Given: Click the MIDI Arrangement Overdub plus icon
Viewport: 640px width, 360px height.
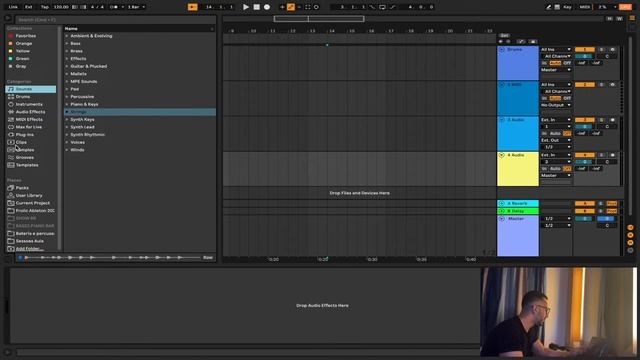Looking at the screenshot, I should pyautogui.click(x=282, y=7).
